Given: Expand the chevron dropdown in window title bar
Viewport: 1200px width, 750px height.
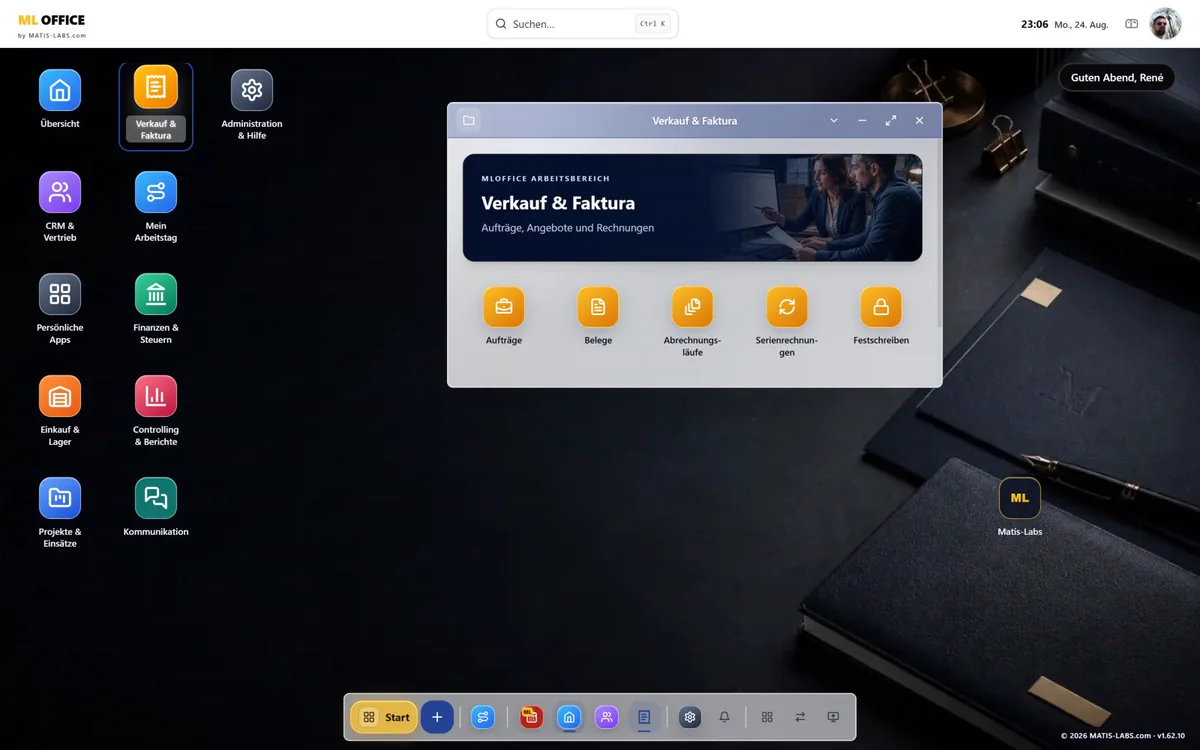Looking at the screenshot, I should [834, 120].
